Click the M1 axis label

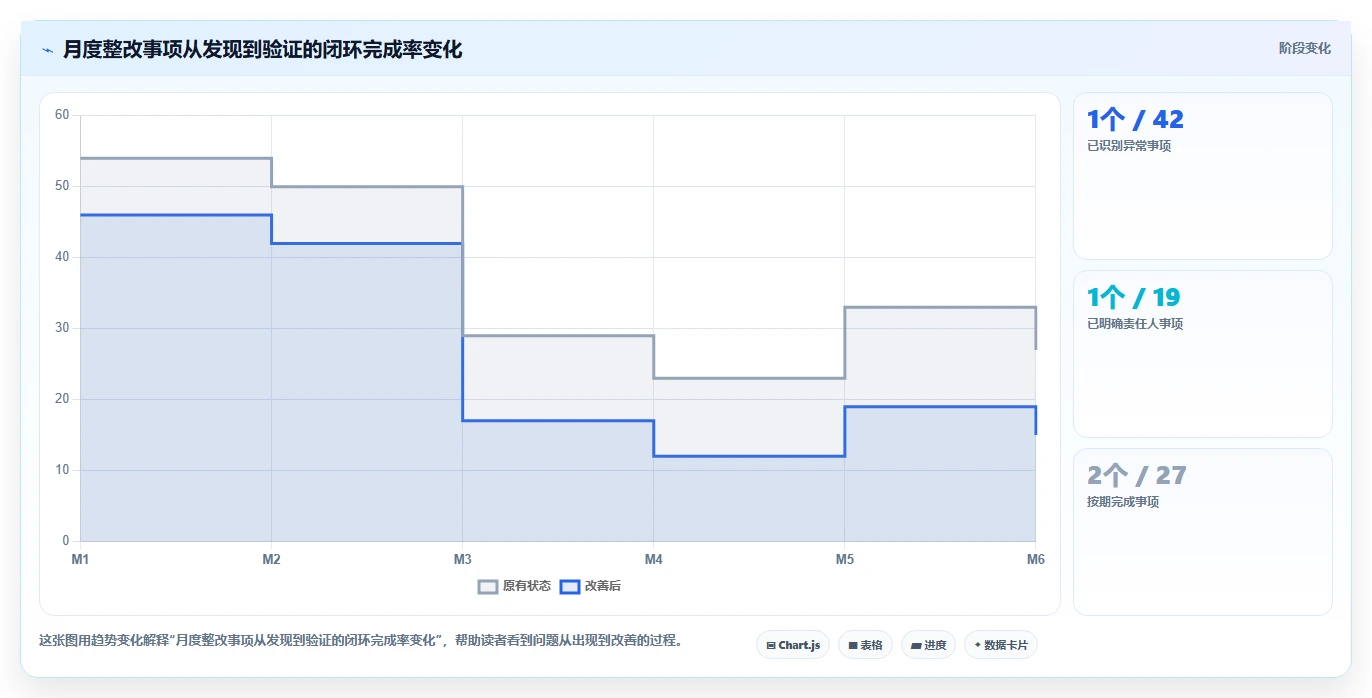[80, 559]
